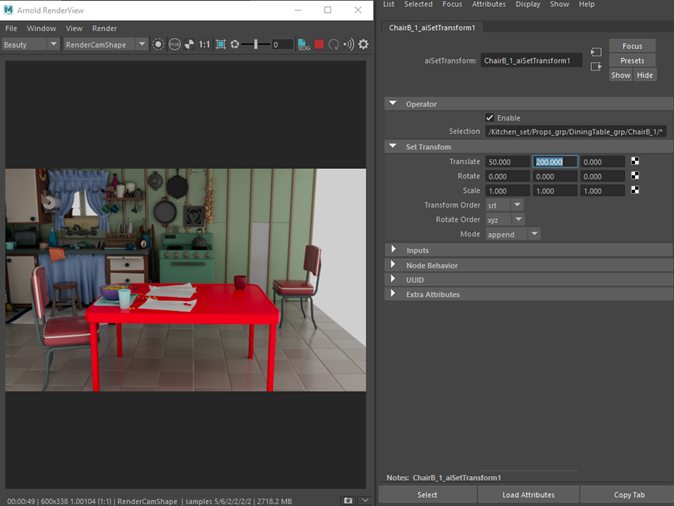Image resolution: width=674 pixels, height=506 pixels.
Task: Click the go to input connection icon
Action: tap(596, 52)
